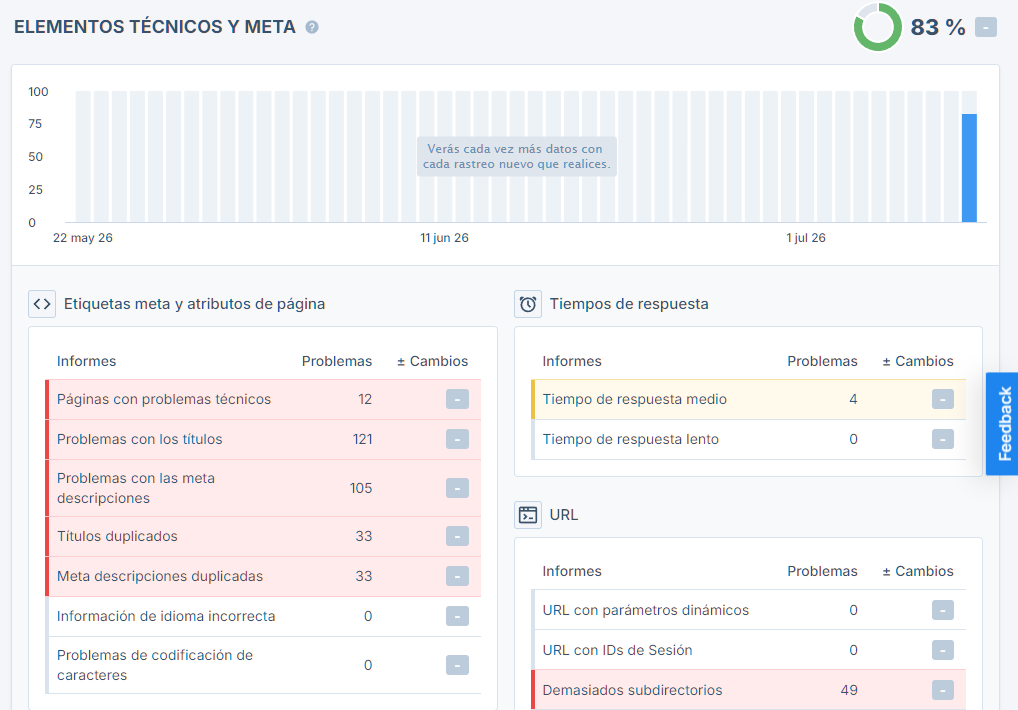Screen dimensions: 1018x710
Task: Open Problemas con las meta descripciones report
Action: coord(263,488)
